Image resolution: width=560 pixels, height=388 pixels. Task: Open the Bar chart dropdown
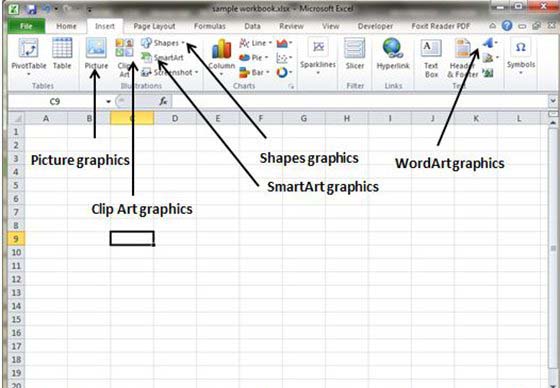pos(254,73)
